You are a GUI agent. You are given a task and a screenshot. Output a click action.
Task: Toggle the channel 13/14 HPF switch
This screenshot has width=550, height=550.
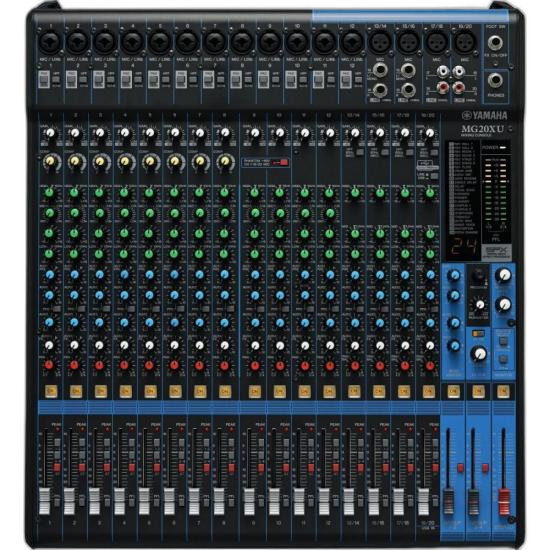point(360,153)
